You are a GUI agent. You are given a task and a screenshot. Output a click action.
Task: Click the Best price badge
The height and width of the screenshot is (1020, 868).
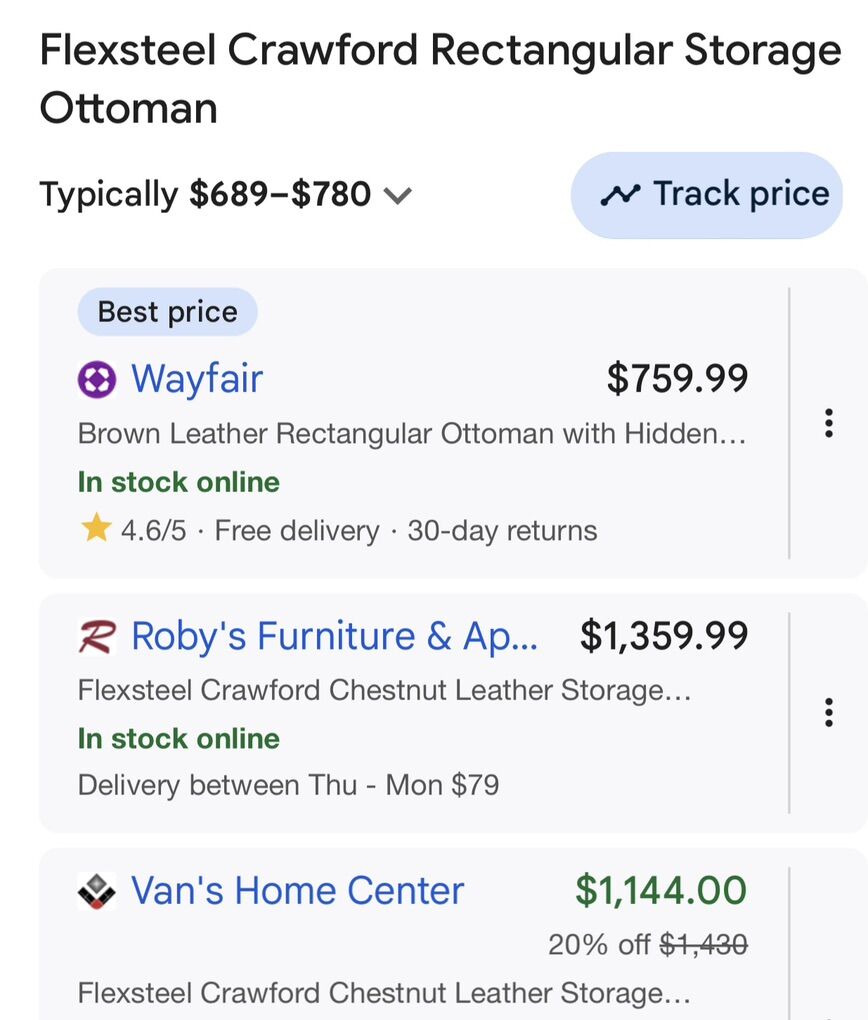pyautogui.click(x=167, y=312)
